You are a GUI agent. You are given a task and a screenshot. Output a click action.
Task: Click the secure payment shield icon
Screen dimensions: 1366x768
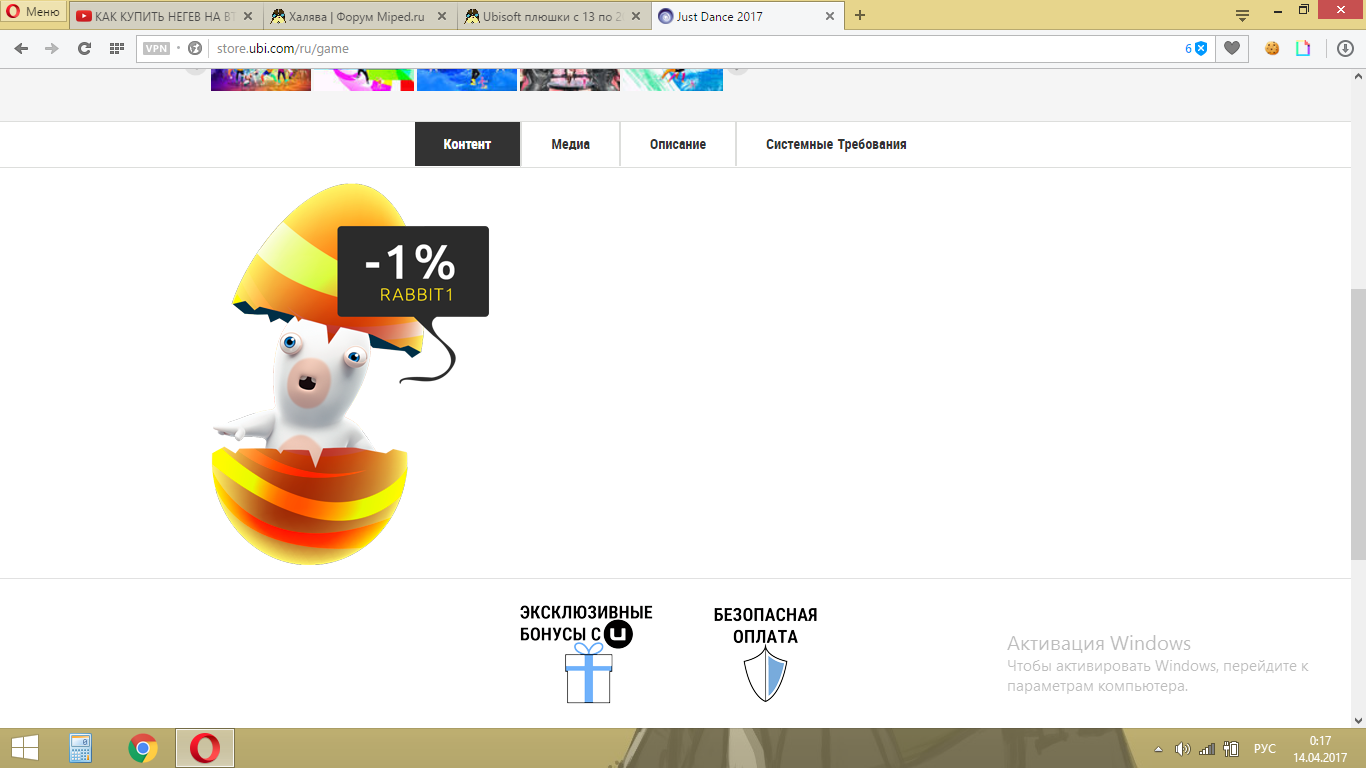click(765, 674)
